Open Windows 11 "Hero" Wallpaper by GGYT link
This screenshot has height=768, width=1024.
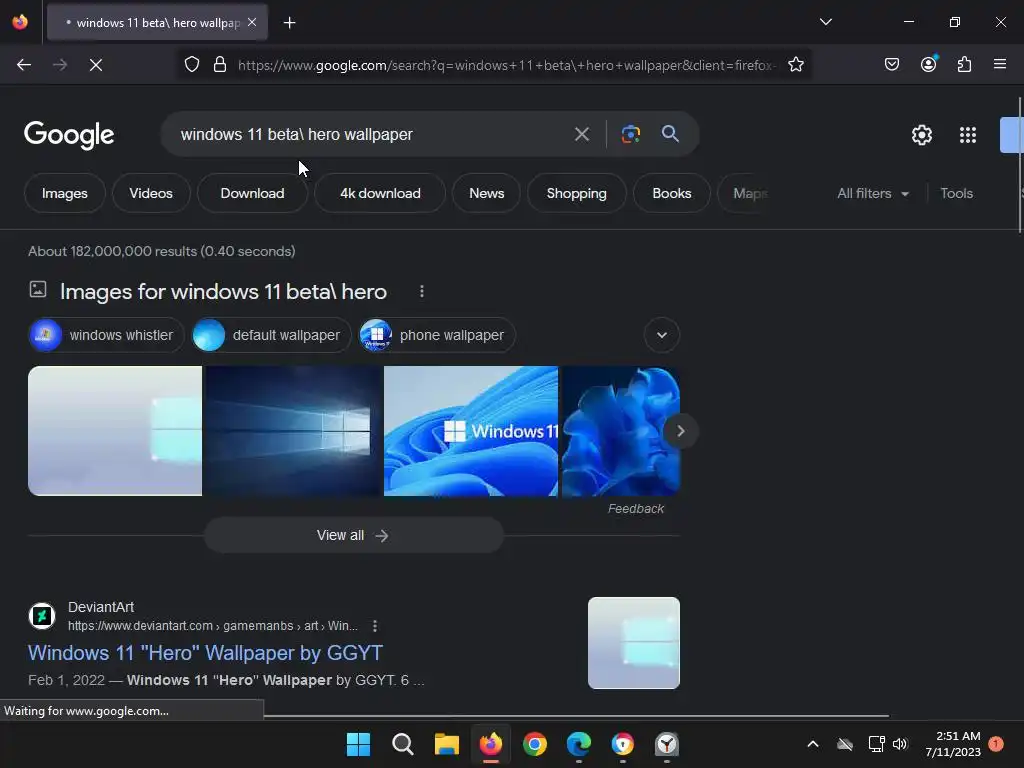[x=205, y=653]
